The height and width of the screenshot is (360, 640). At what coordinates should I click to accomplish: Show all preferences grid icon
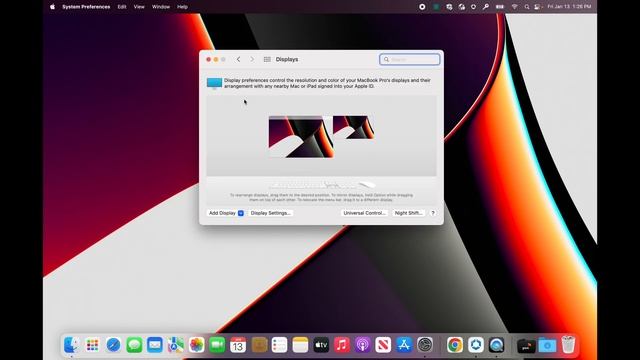[x=267, y=60]
